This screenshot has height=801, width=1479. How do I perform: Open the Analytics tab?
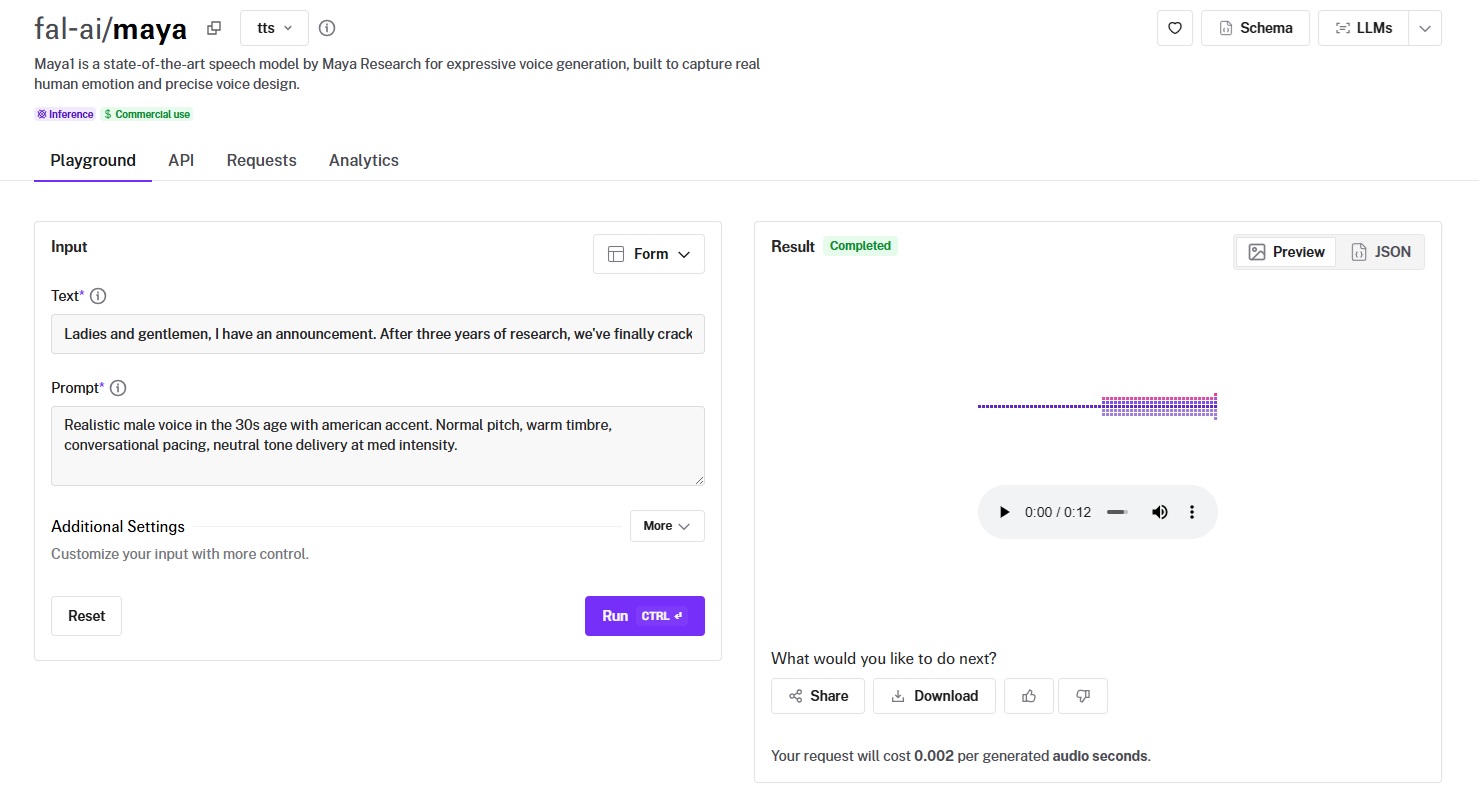pyautogui.click(x=363, y=160)
